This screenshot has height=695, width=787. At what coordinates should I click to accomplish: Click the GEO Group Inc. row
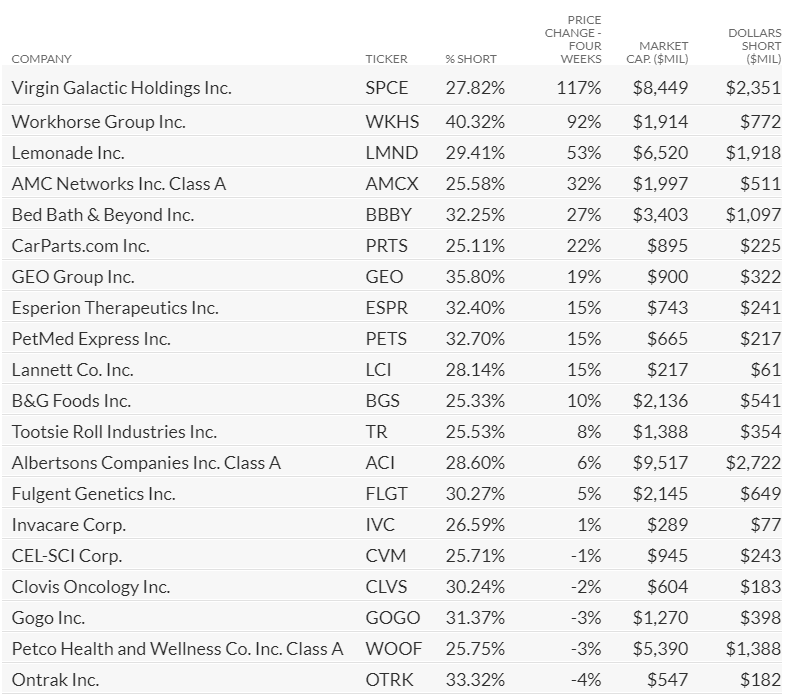click(x=391, y=276)
